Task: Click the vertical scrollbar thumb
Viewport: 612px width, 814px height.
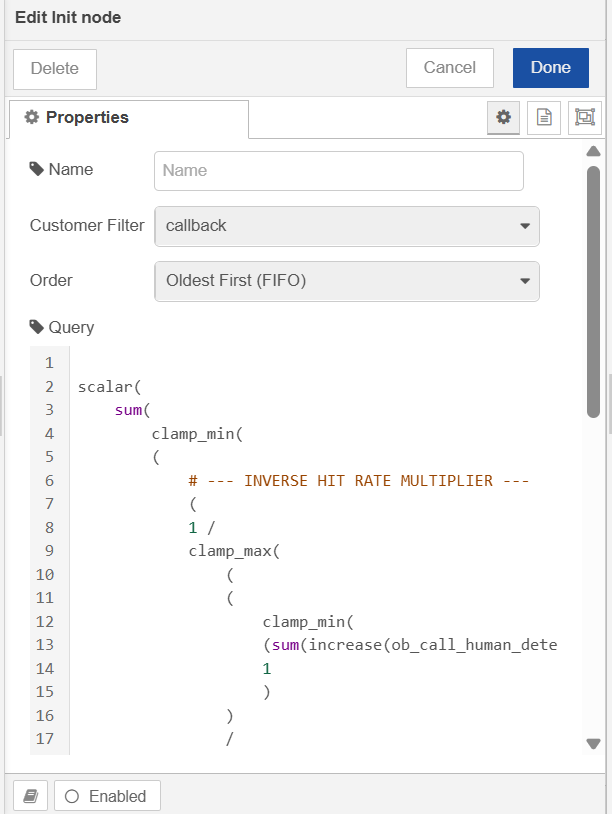Action: point(593,292)
